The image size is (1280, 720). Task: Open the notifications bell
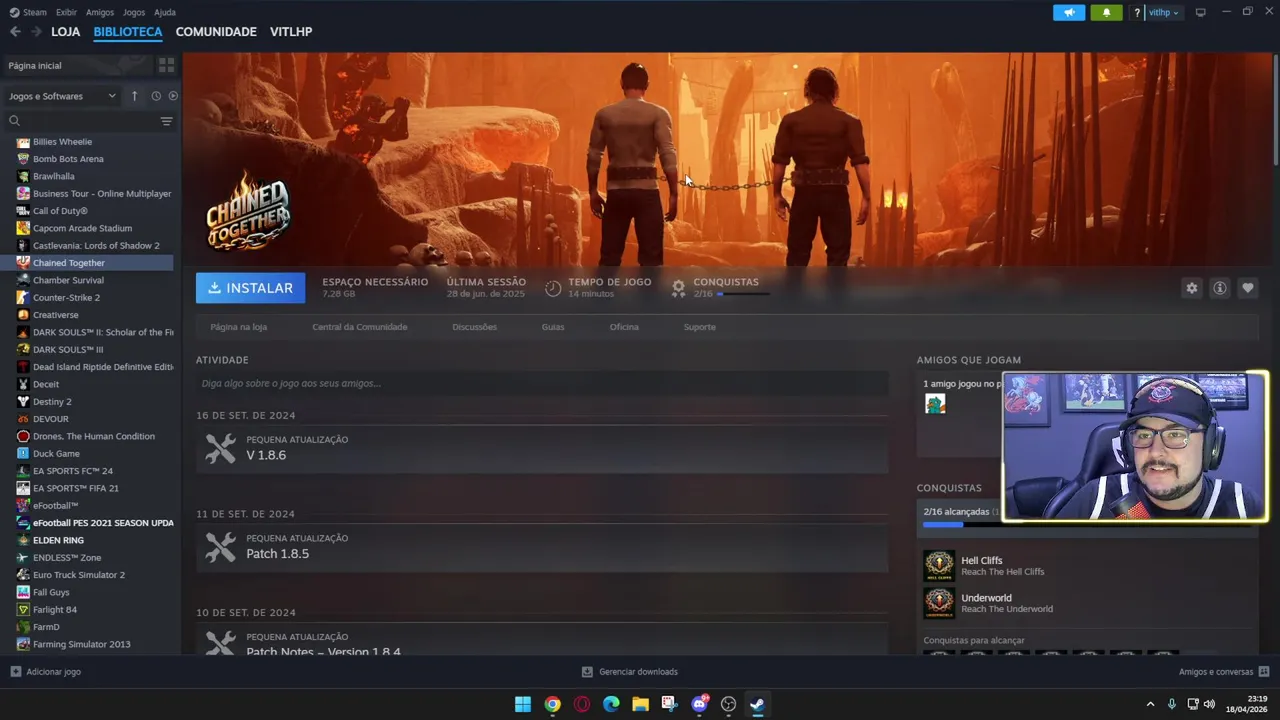pyautogui.click(x=1106, y=12)
